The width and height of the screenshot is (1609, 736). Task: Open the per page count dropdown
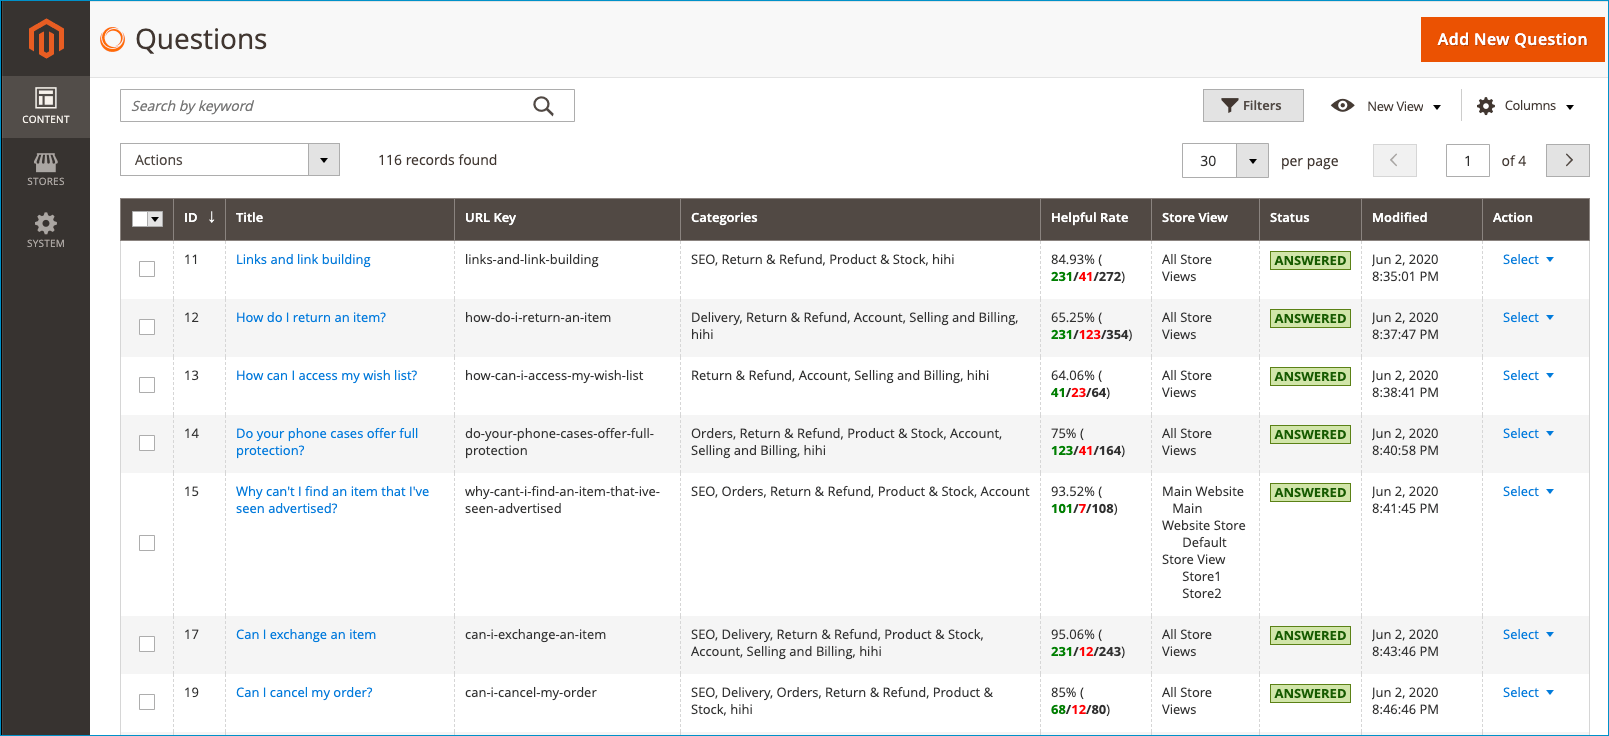tap(1252, 160)
